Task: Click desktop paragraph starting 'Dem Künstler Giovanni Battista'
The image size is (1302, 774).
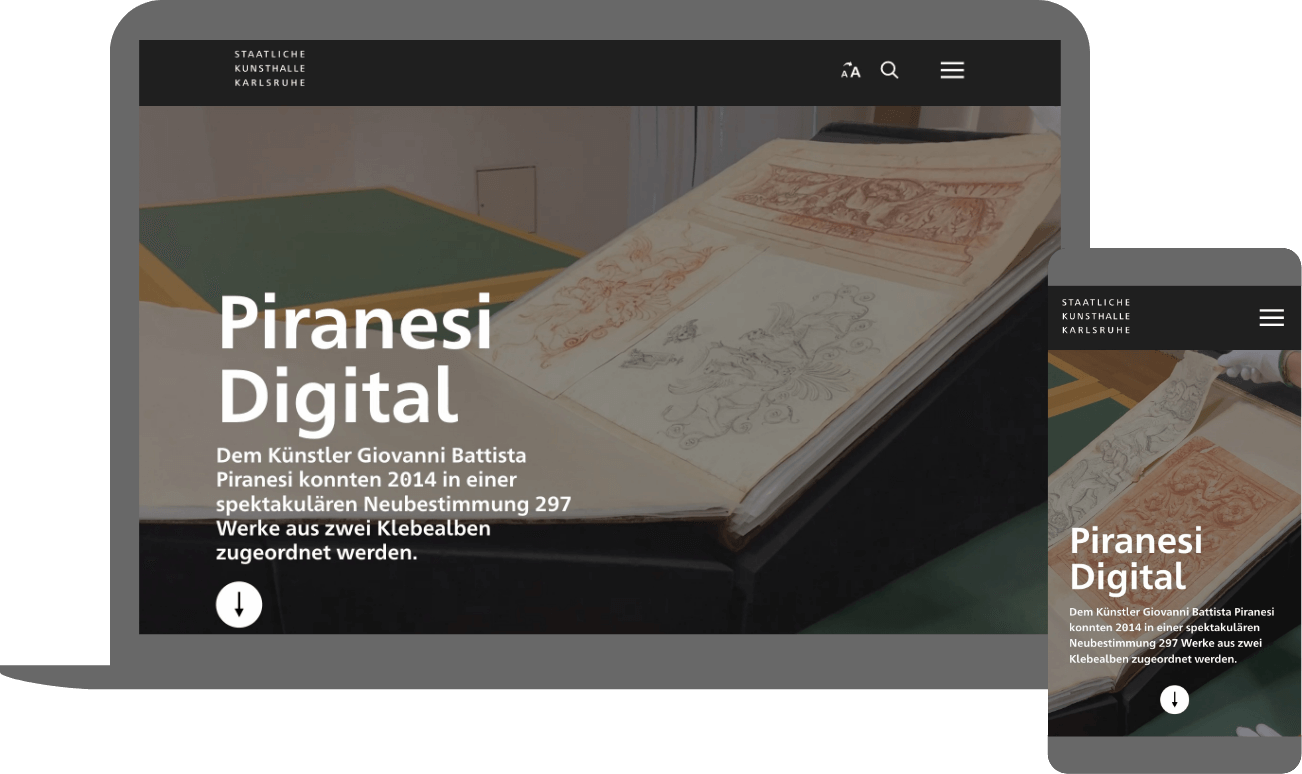Action: point(393,504)
